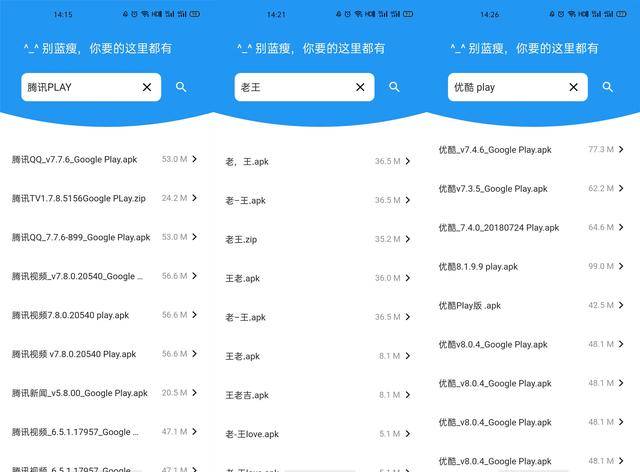
Task: Open chevron for 优酷8.1.9.9 play.apk
Action: click(621, 266)
